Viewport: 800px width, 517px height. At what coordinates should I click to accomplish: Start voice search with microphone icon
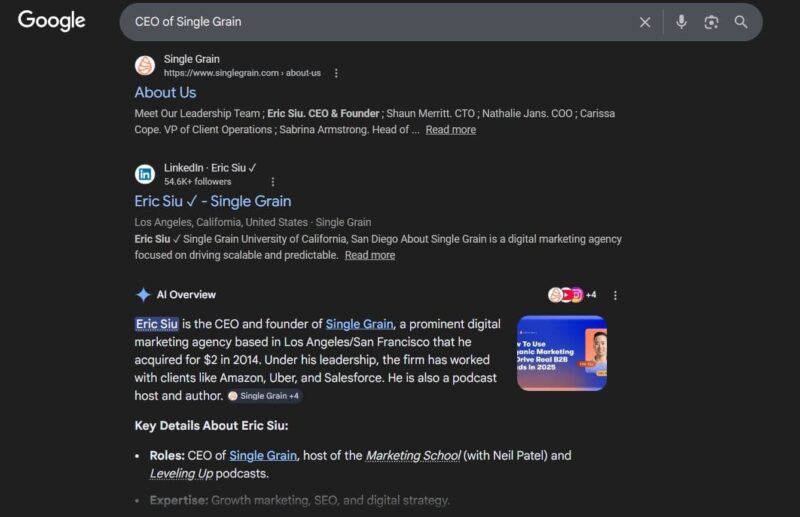click(x=681, y=21)
